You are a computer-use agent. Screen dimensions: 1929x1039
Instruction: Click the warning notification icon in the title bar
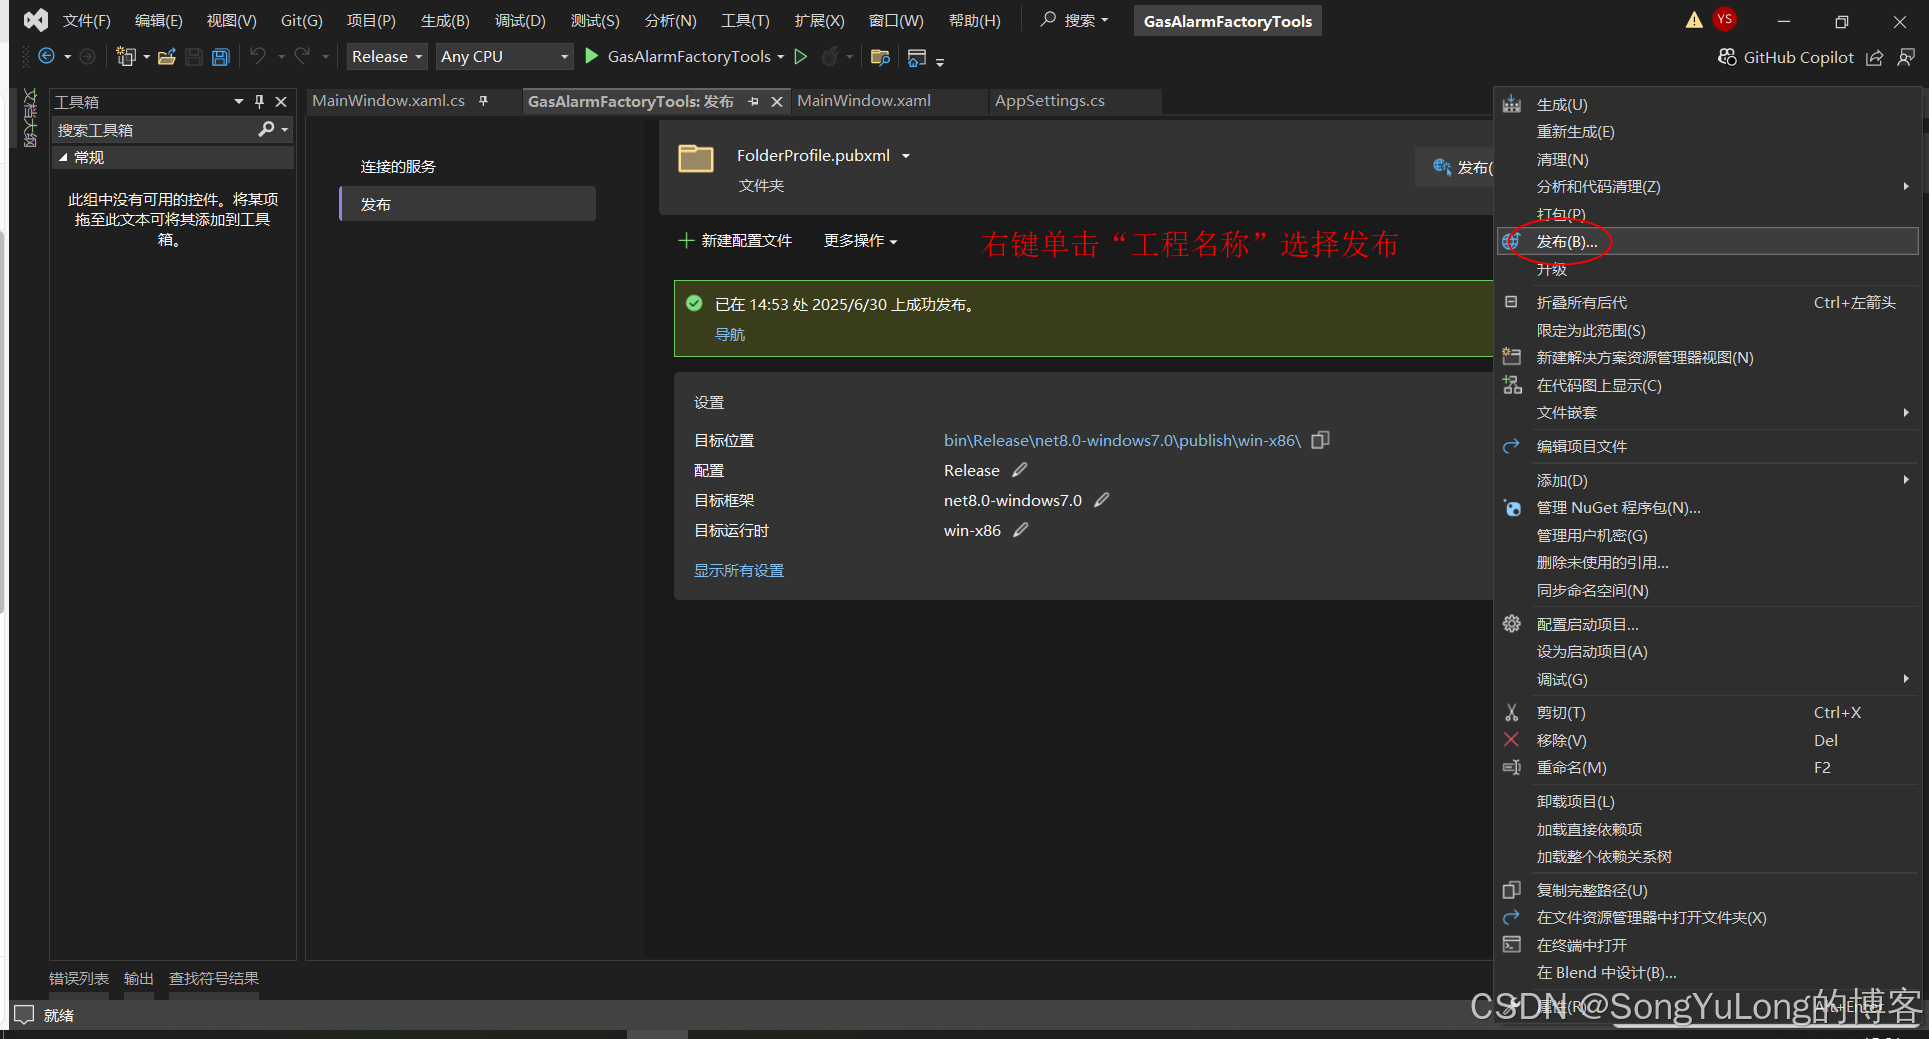click(x=1695, y=19)
